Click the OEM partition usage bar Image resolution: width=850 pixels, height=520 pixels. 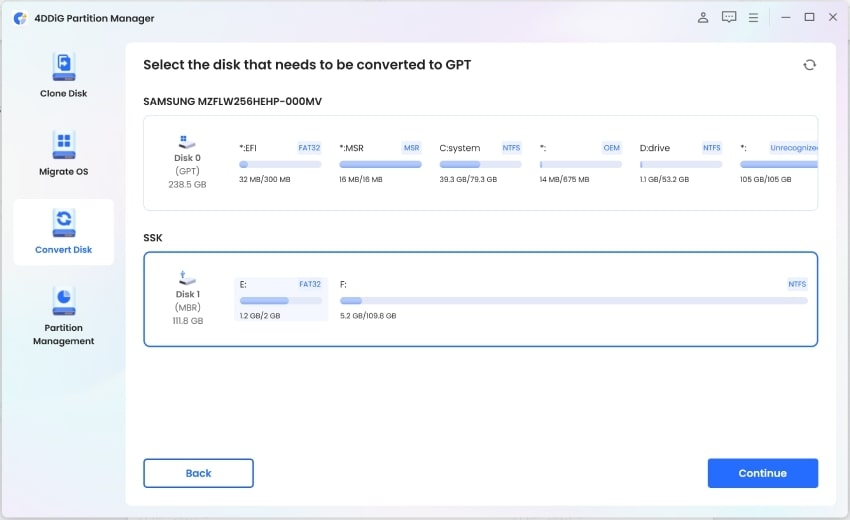tap(581, 164)
